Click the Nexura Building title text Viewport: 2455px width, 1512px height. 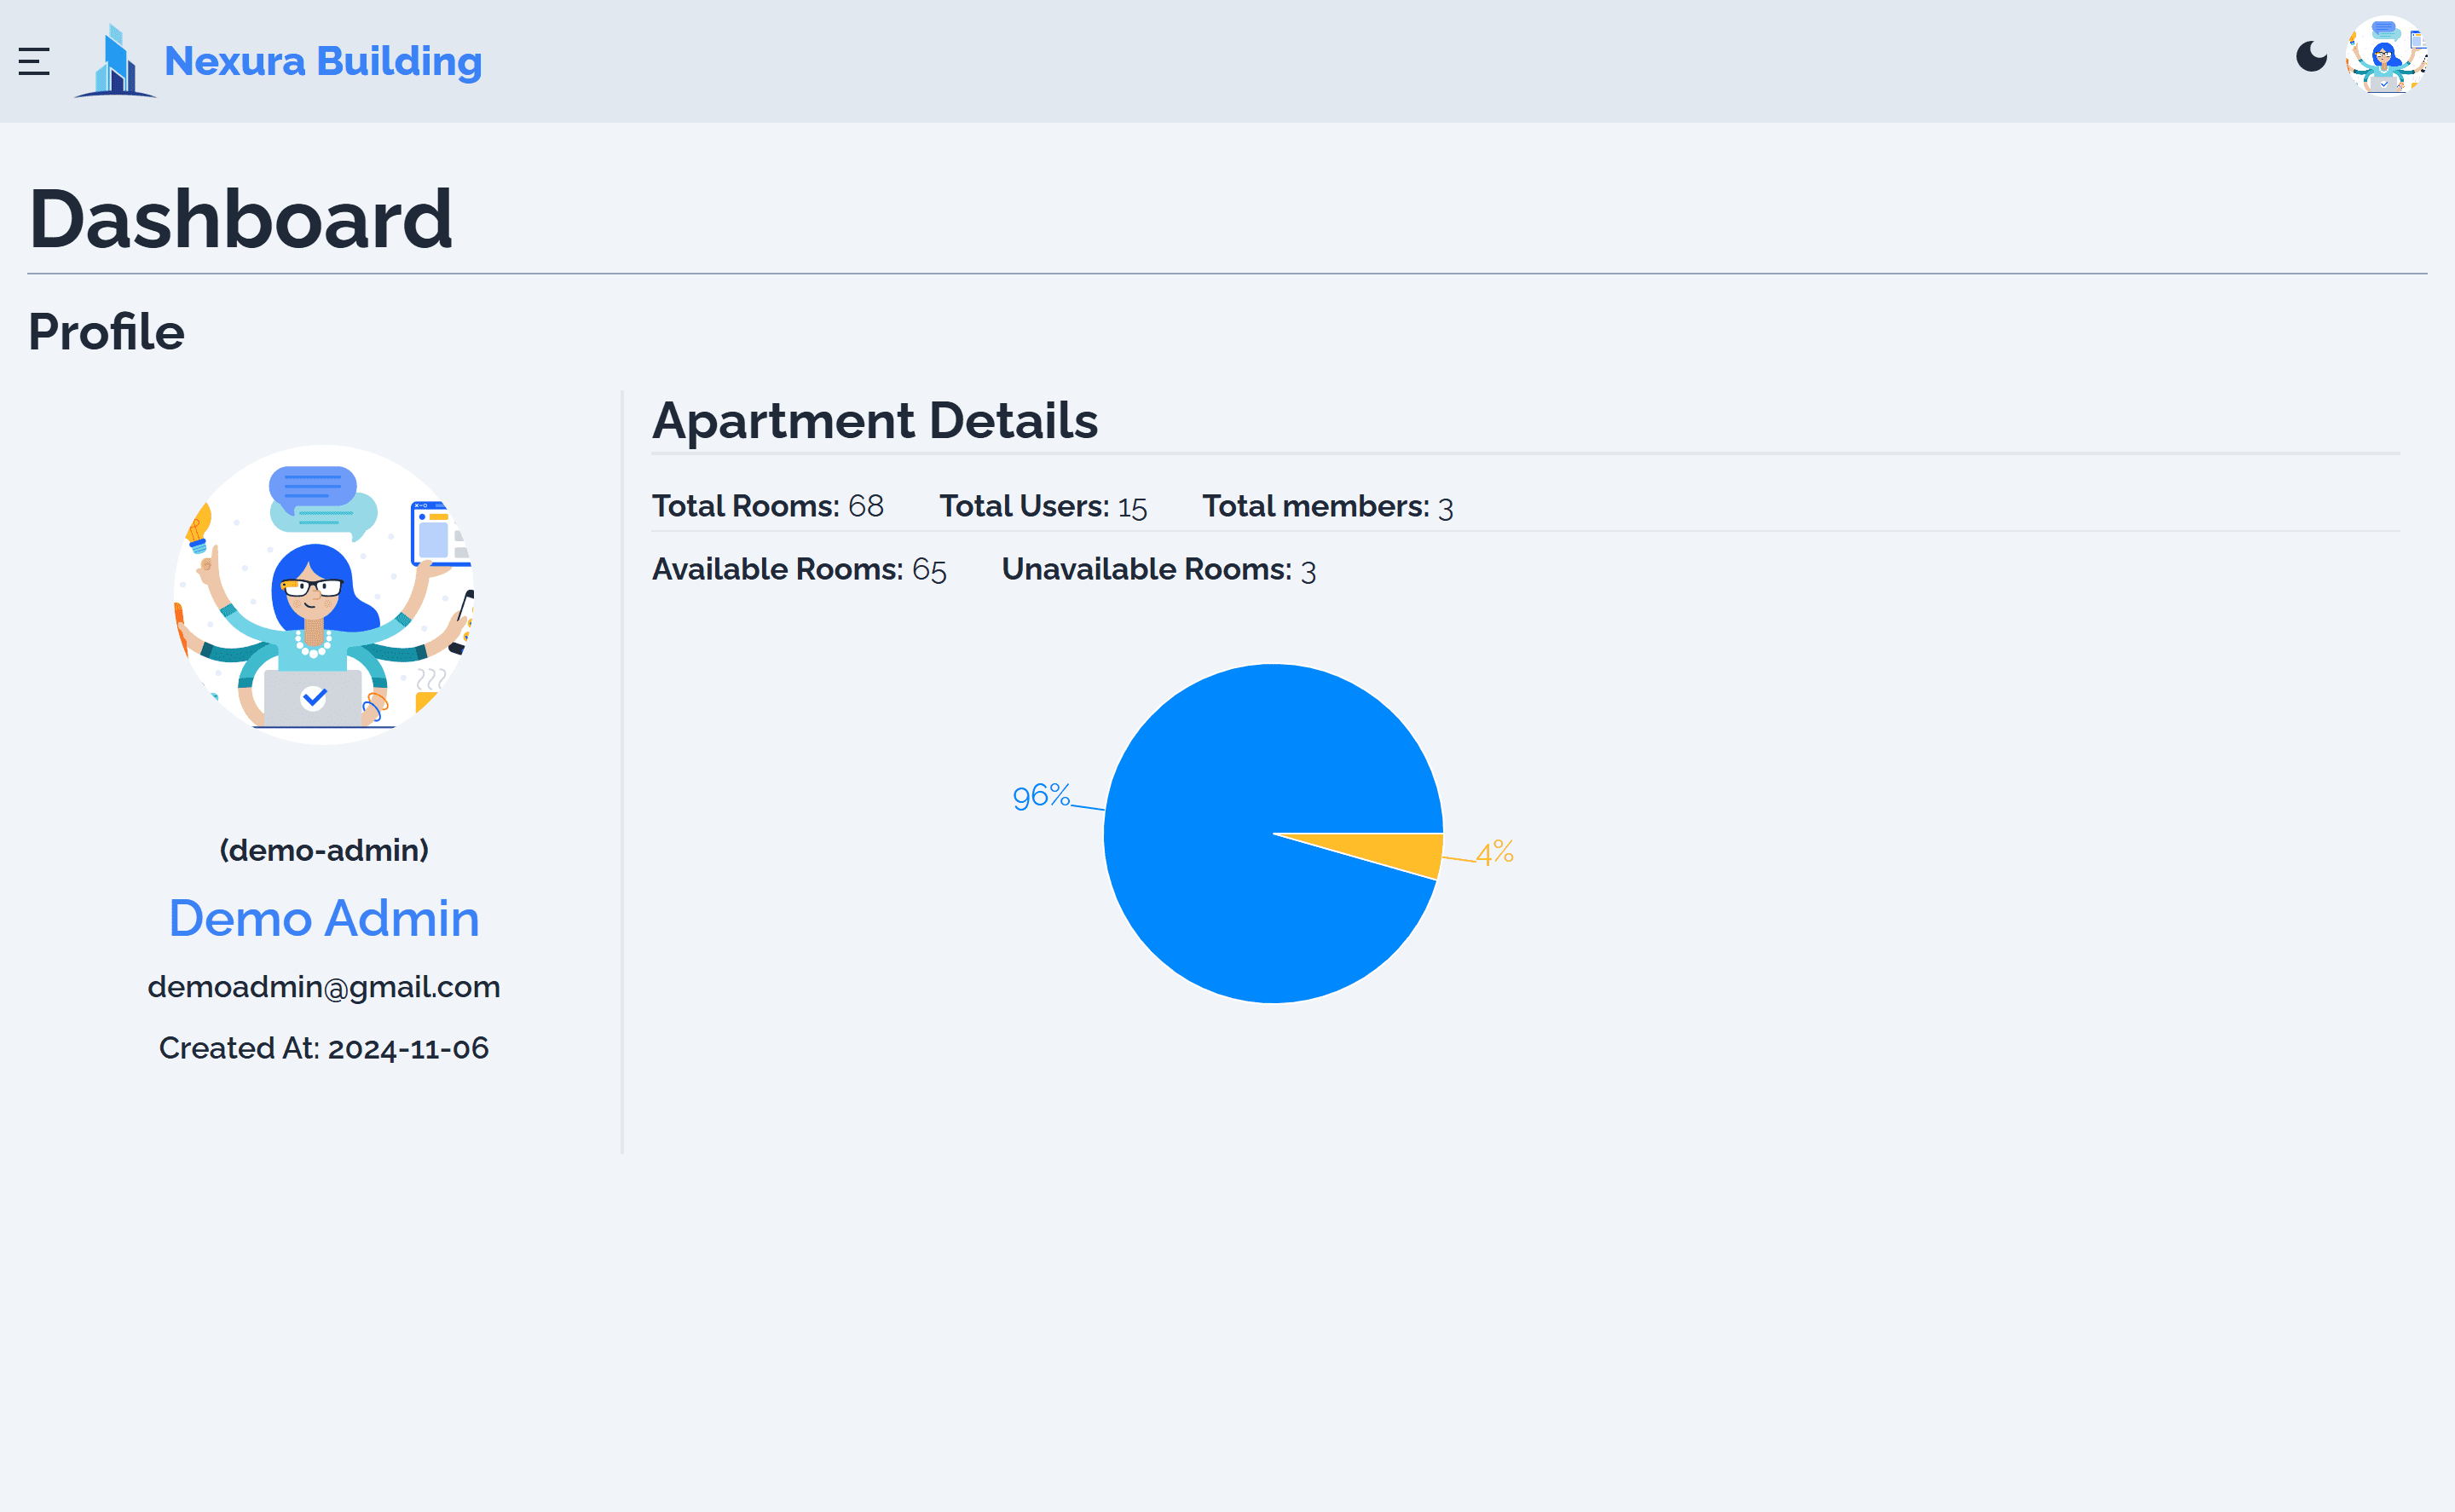(x=322, y=61)
